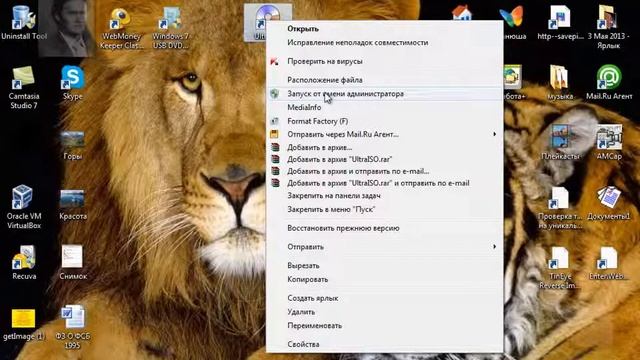Open Oracle VM VirtualBox shortcut
Image resolution: width=640 pixels, height=360 pixels.
point(24,206)
